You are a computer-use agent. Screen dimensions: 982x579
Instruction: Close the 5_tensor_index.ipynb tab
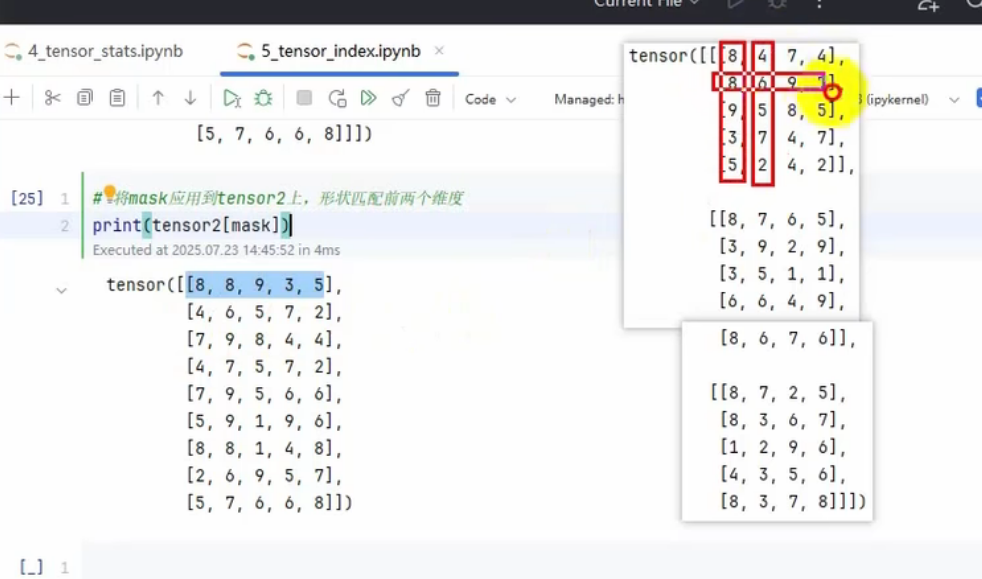point(439,51)
